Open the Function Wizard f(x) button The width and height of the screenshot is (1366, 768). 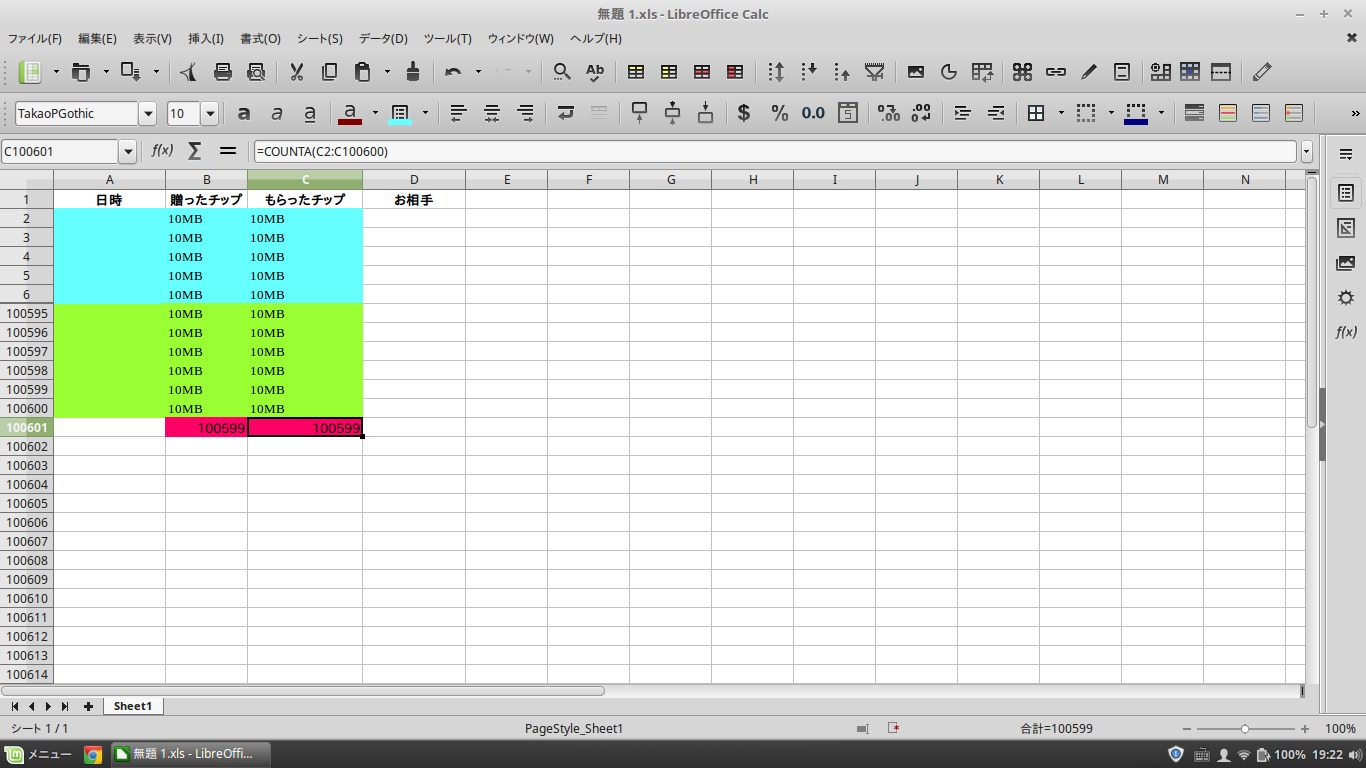162,151
